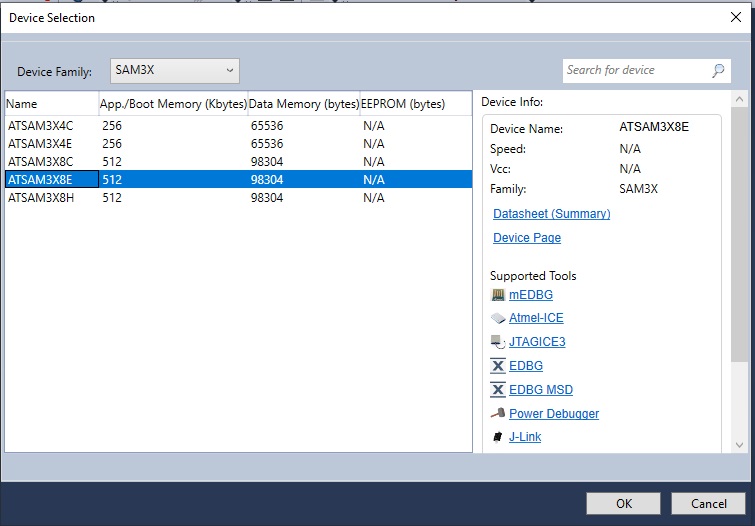Click the EDBG tool icon
This screenshot has height=526, width=755.
[498, 366]
